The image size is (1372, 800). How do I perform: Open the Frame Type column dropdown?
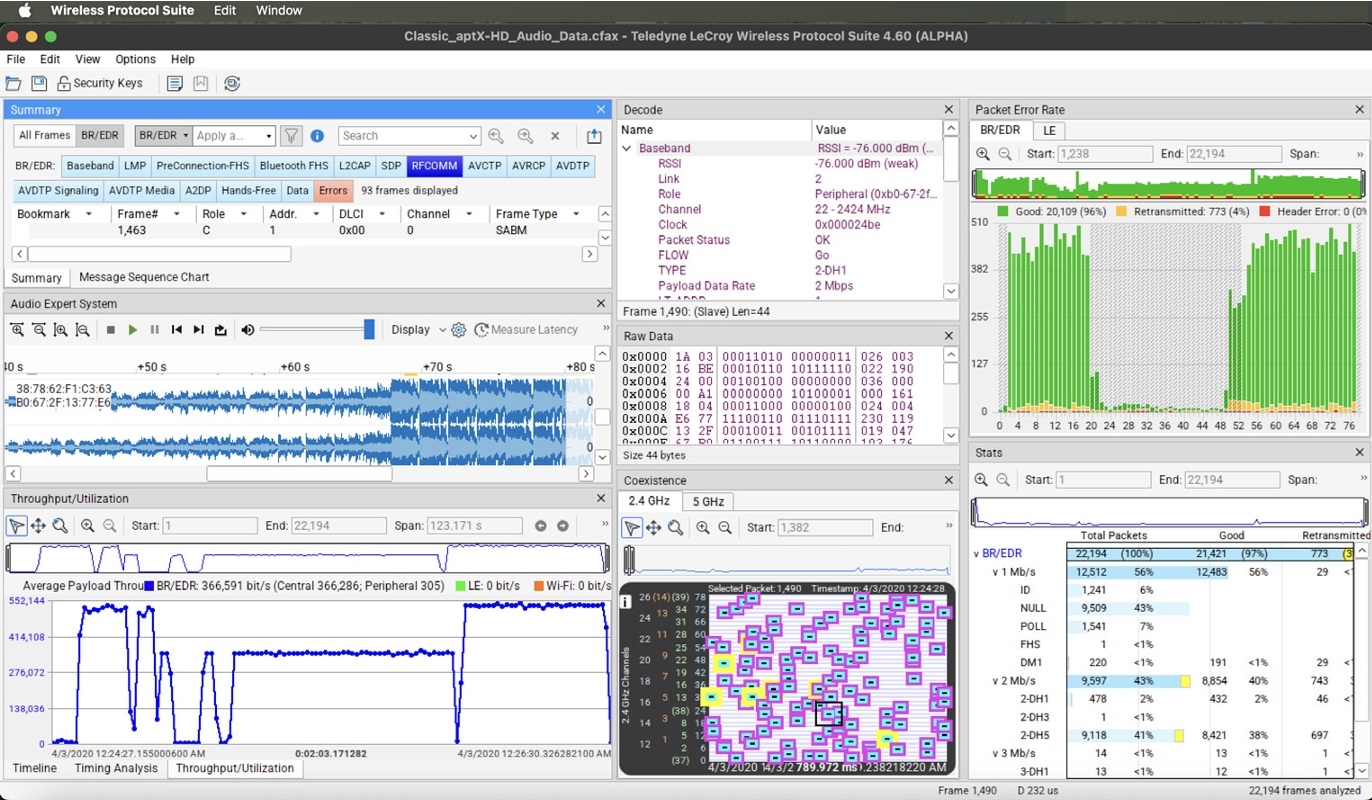[575, 214]
